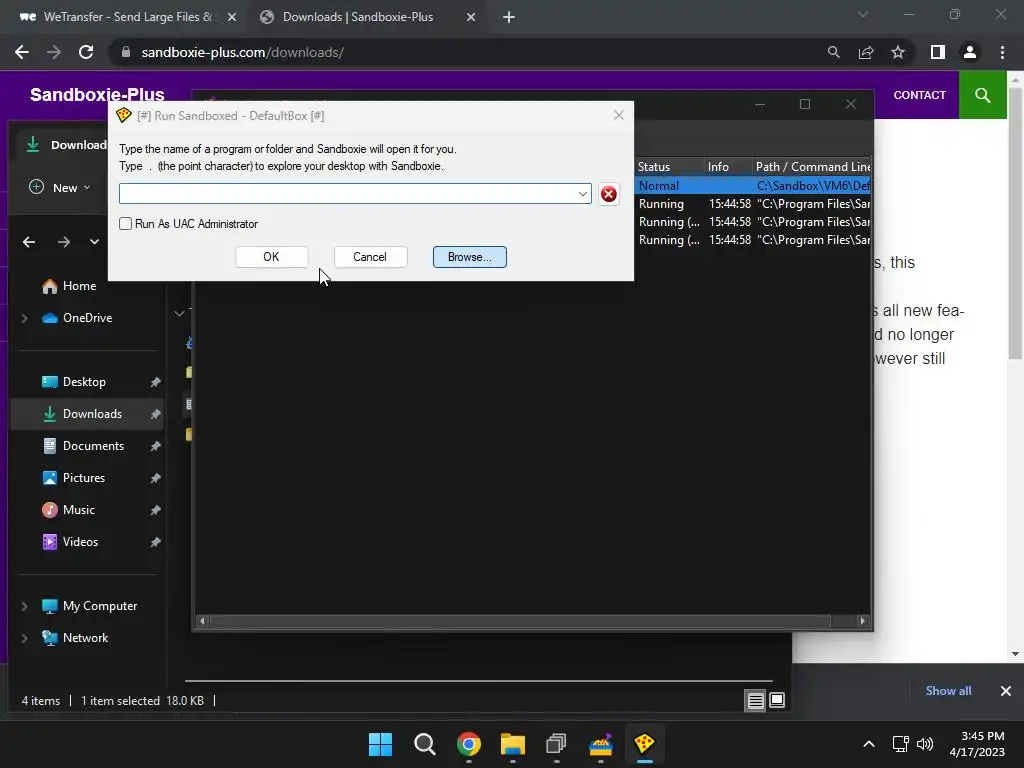Expand the OneDrive tree node
This screenshot has width=1024, height=768.
click(x=24, y=318)
